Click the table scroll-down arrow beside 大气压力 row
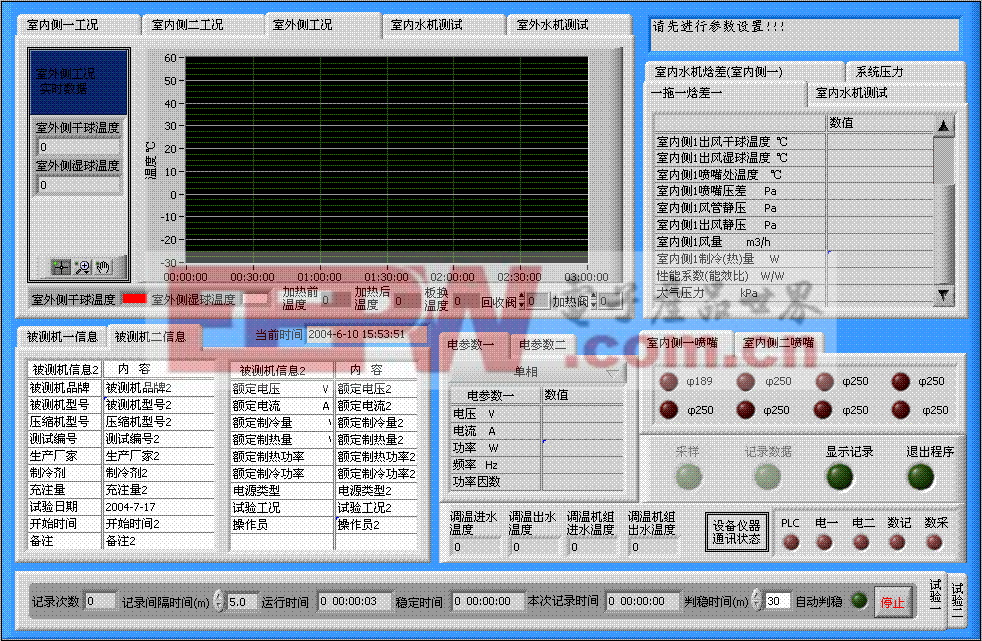Screen dimensions: 982x641 943,295
